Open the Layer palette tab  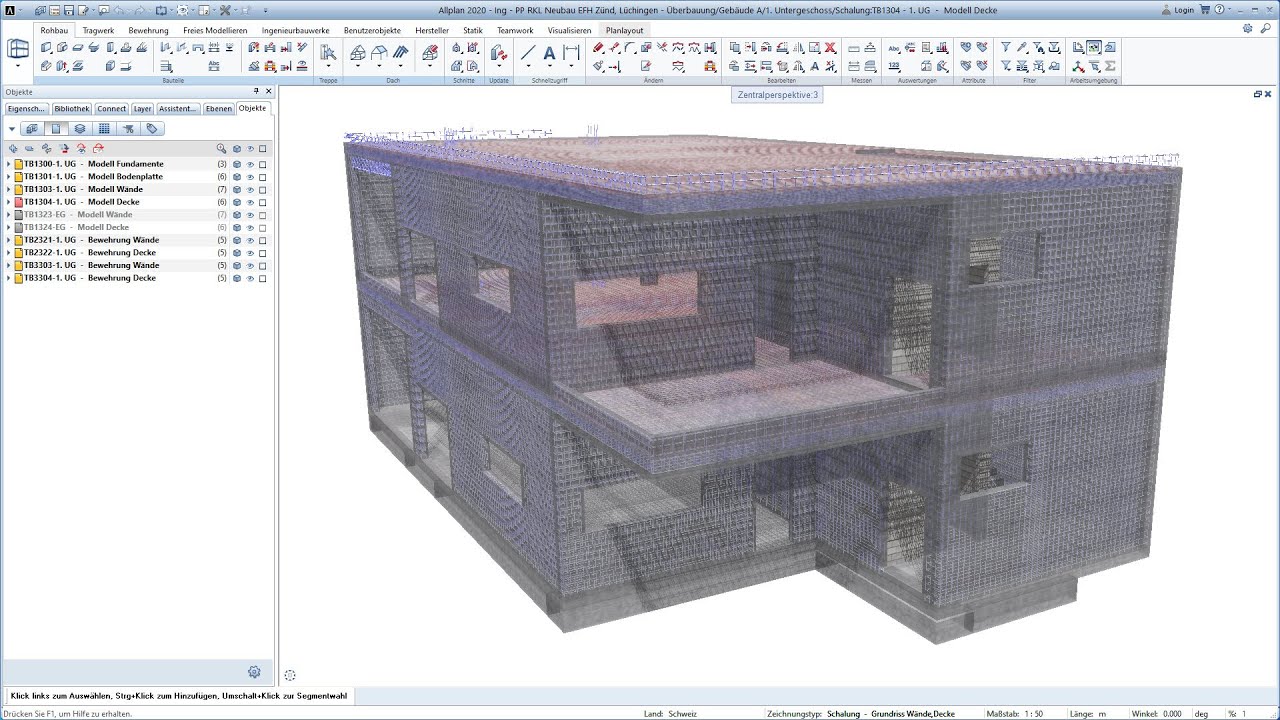(x=143, y=108)
